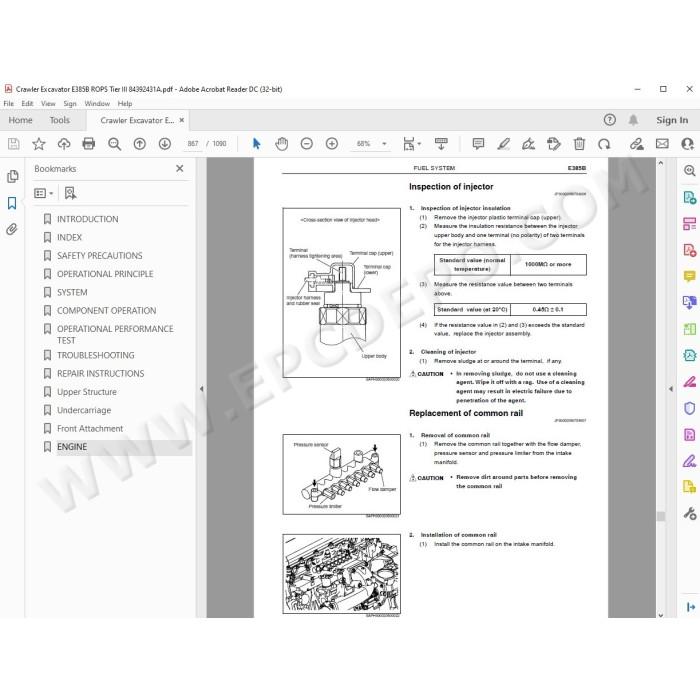Image resolution: width=700 pixels, height=700 pixels.
Task: Click the upload to cloud icon
Action: pos(64,144)
